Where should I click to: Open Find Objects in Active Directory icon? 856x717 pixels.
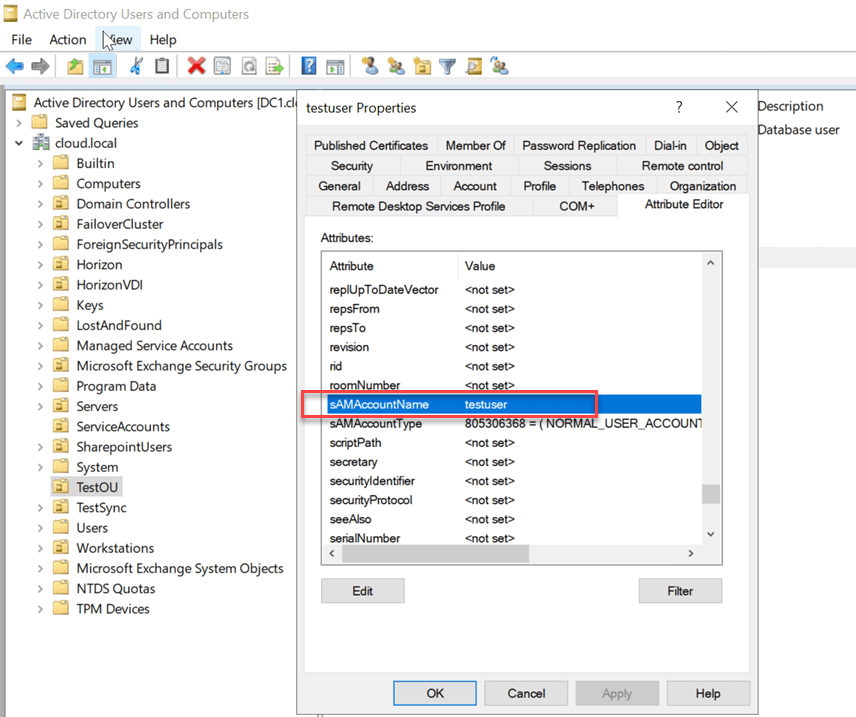[x=475, y=66]
